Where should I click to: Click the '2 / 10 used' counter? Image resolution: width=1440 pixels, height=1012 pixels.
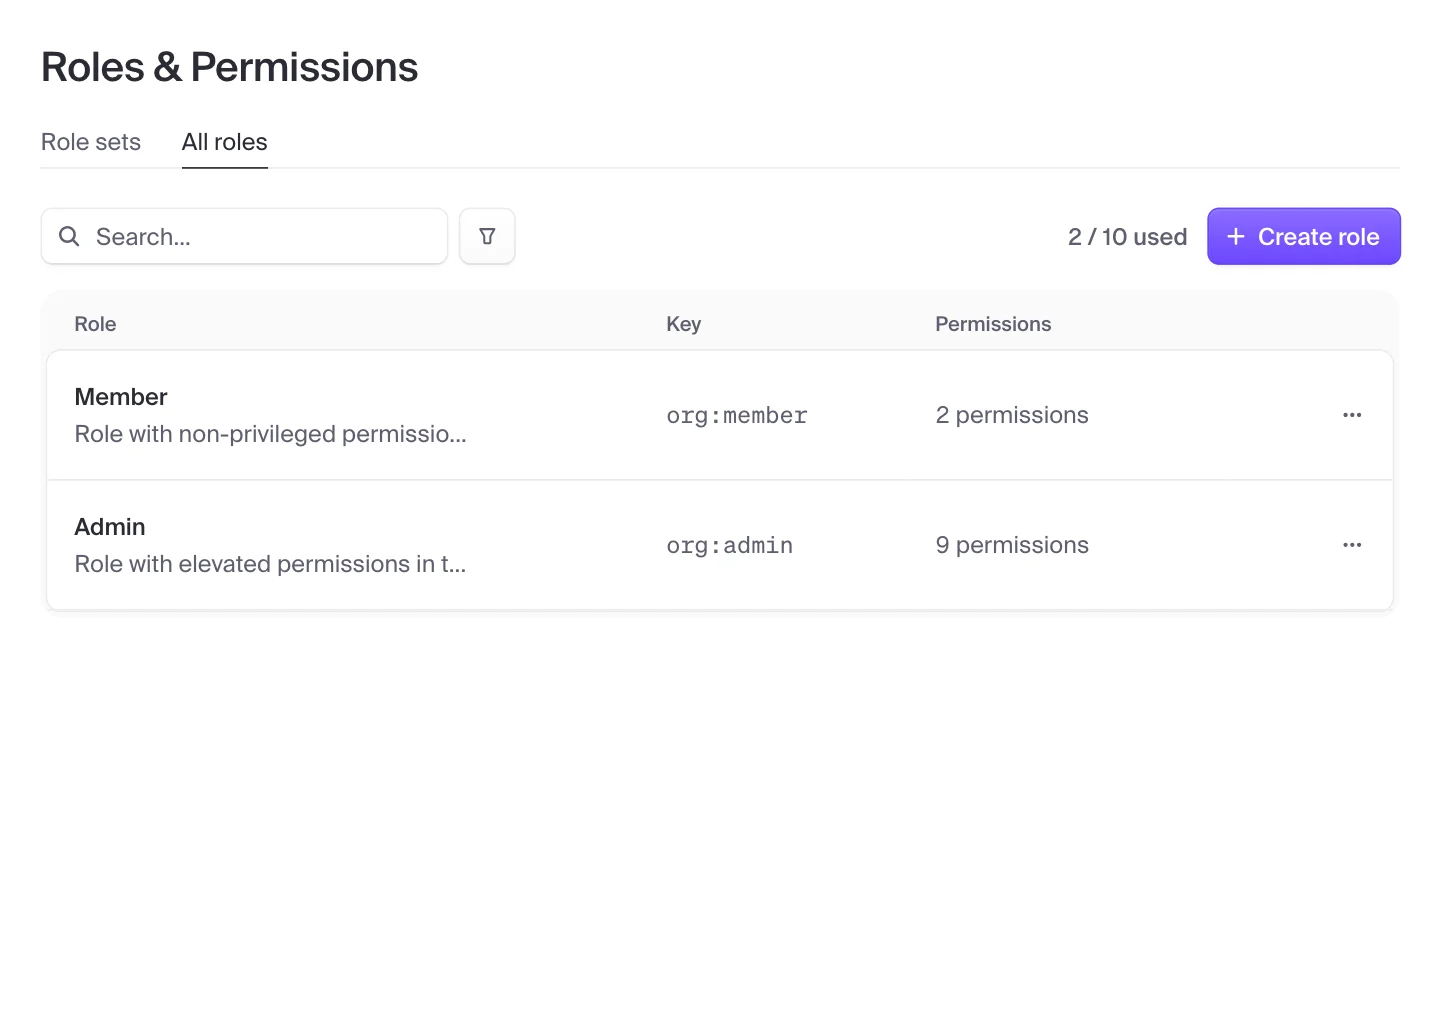(x=1128, y=237)
